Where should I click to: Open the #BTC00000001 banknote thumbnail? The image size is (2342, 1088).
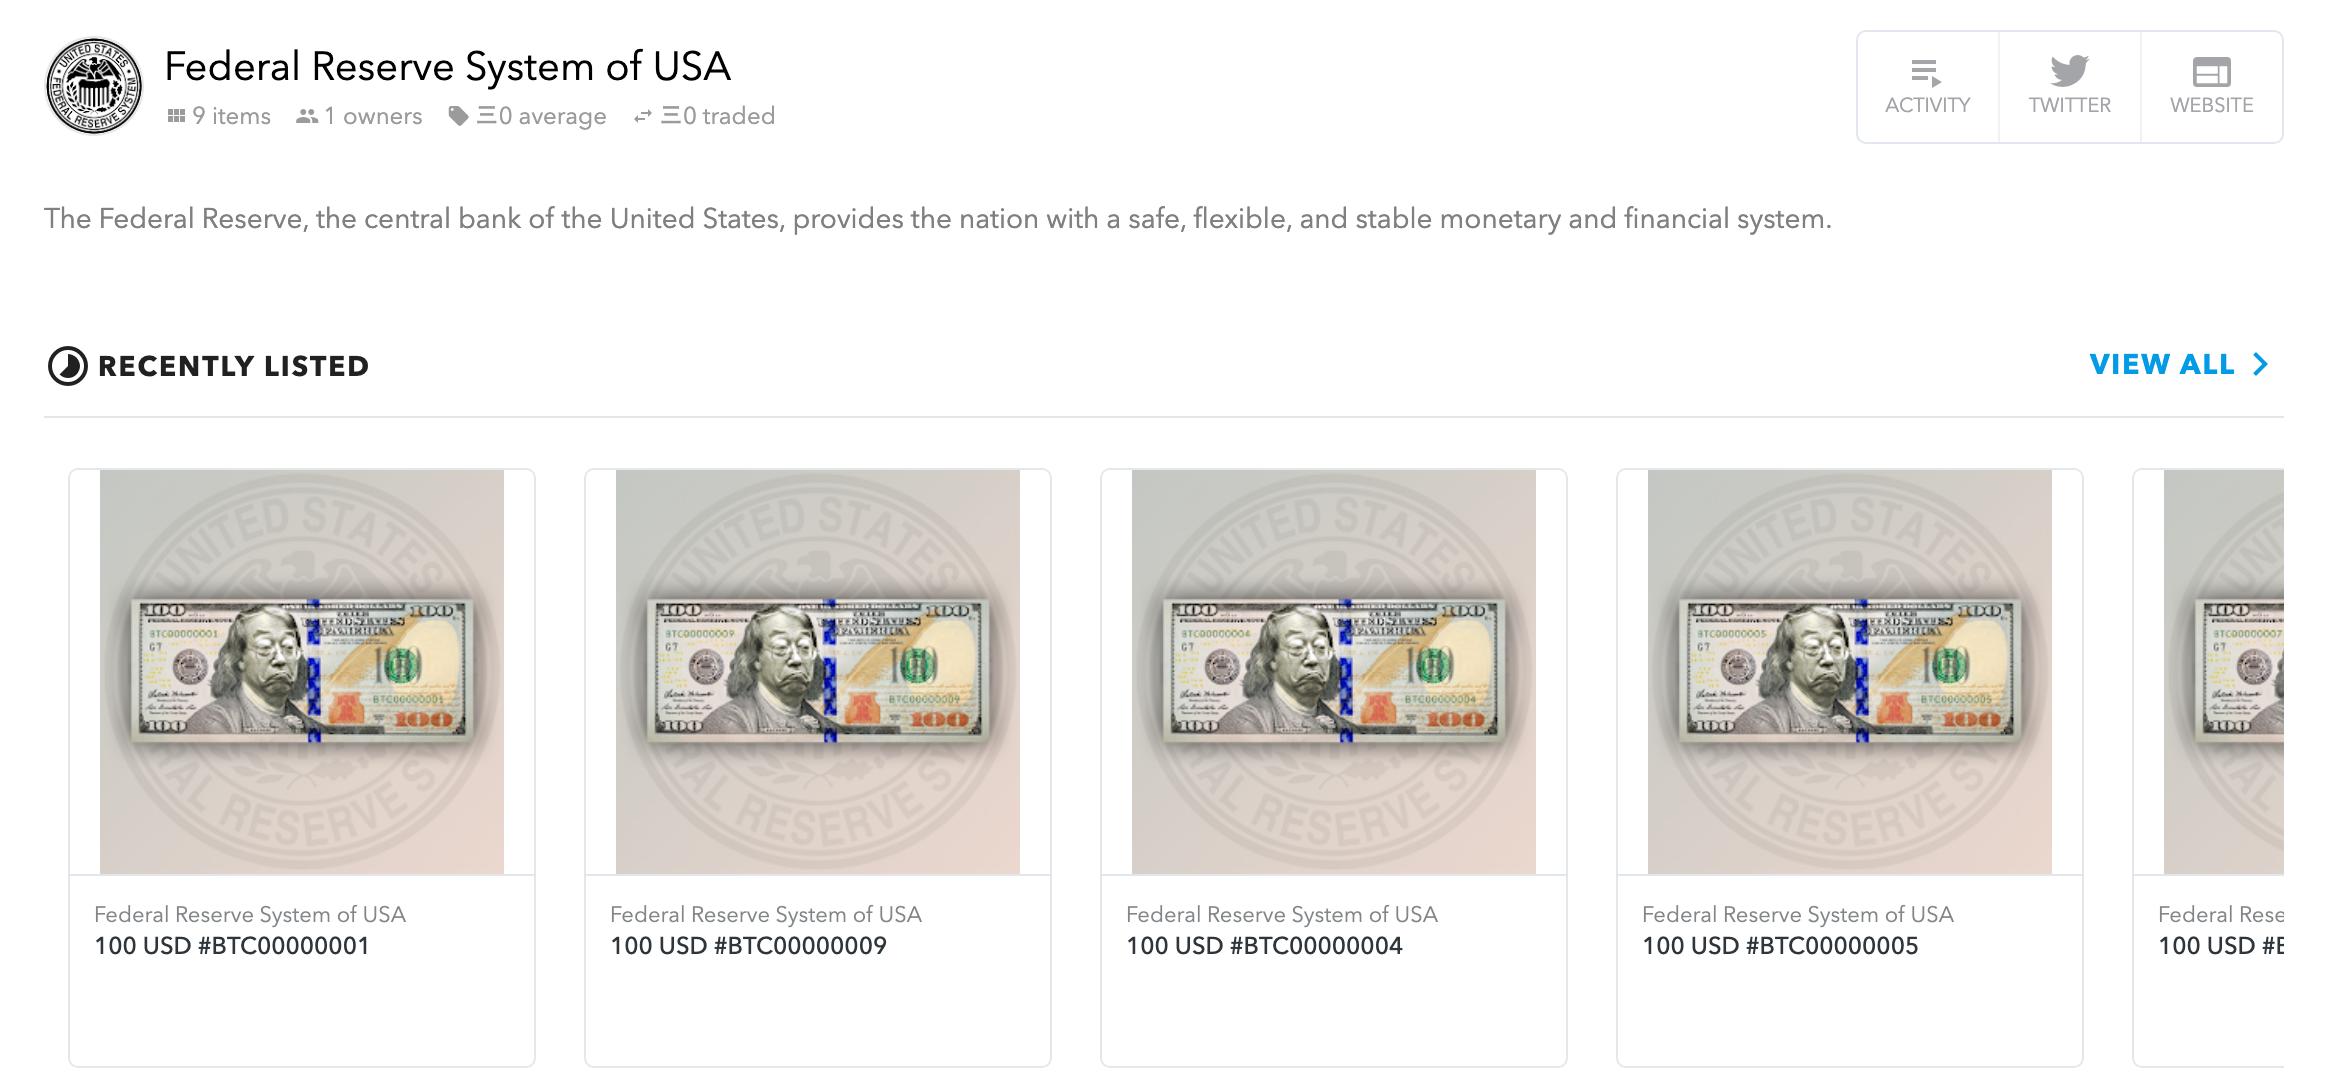click(x=302, y=671)
